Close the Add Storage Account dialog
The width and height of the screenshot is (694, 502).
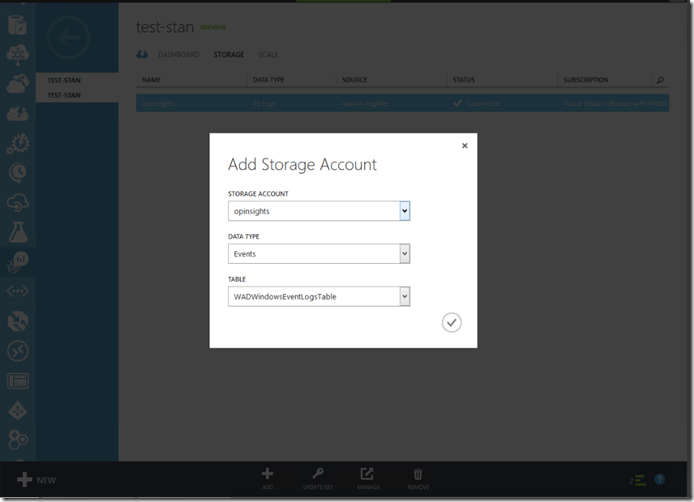coord(464,146)
